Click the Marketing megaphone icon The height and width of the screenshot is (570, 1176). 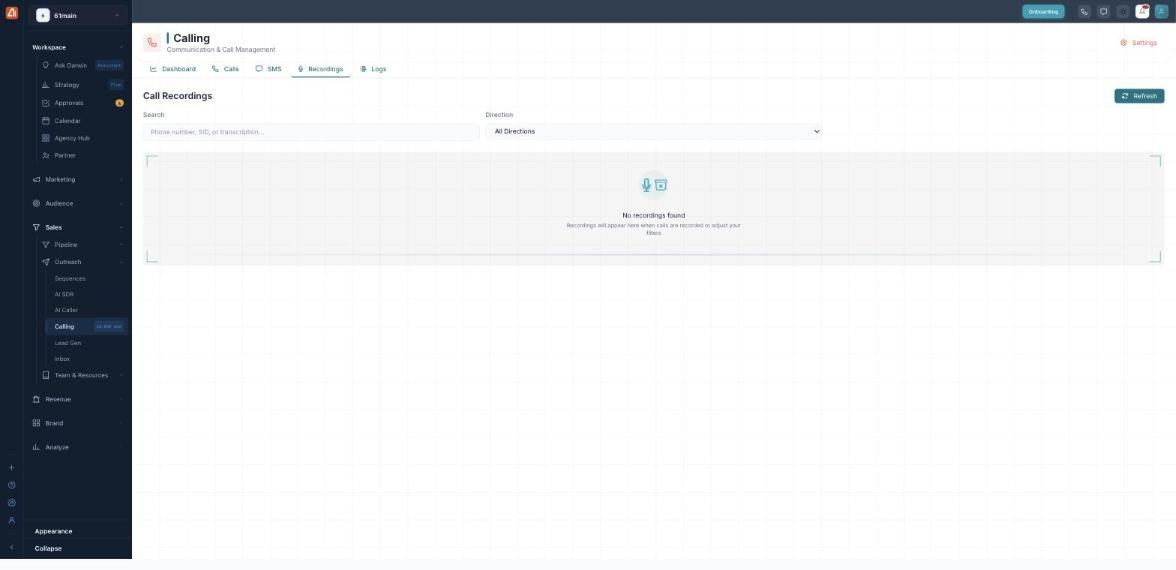tap(36, 179)
